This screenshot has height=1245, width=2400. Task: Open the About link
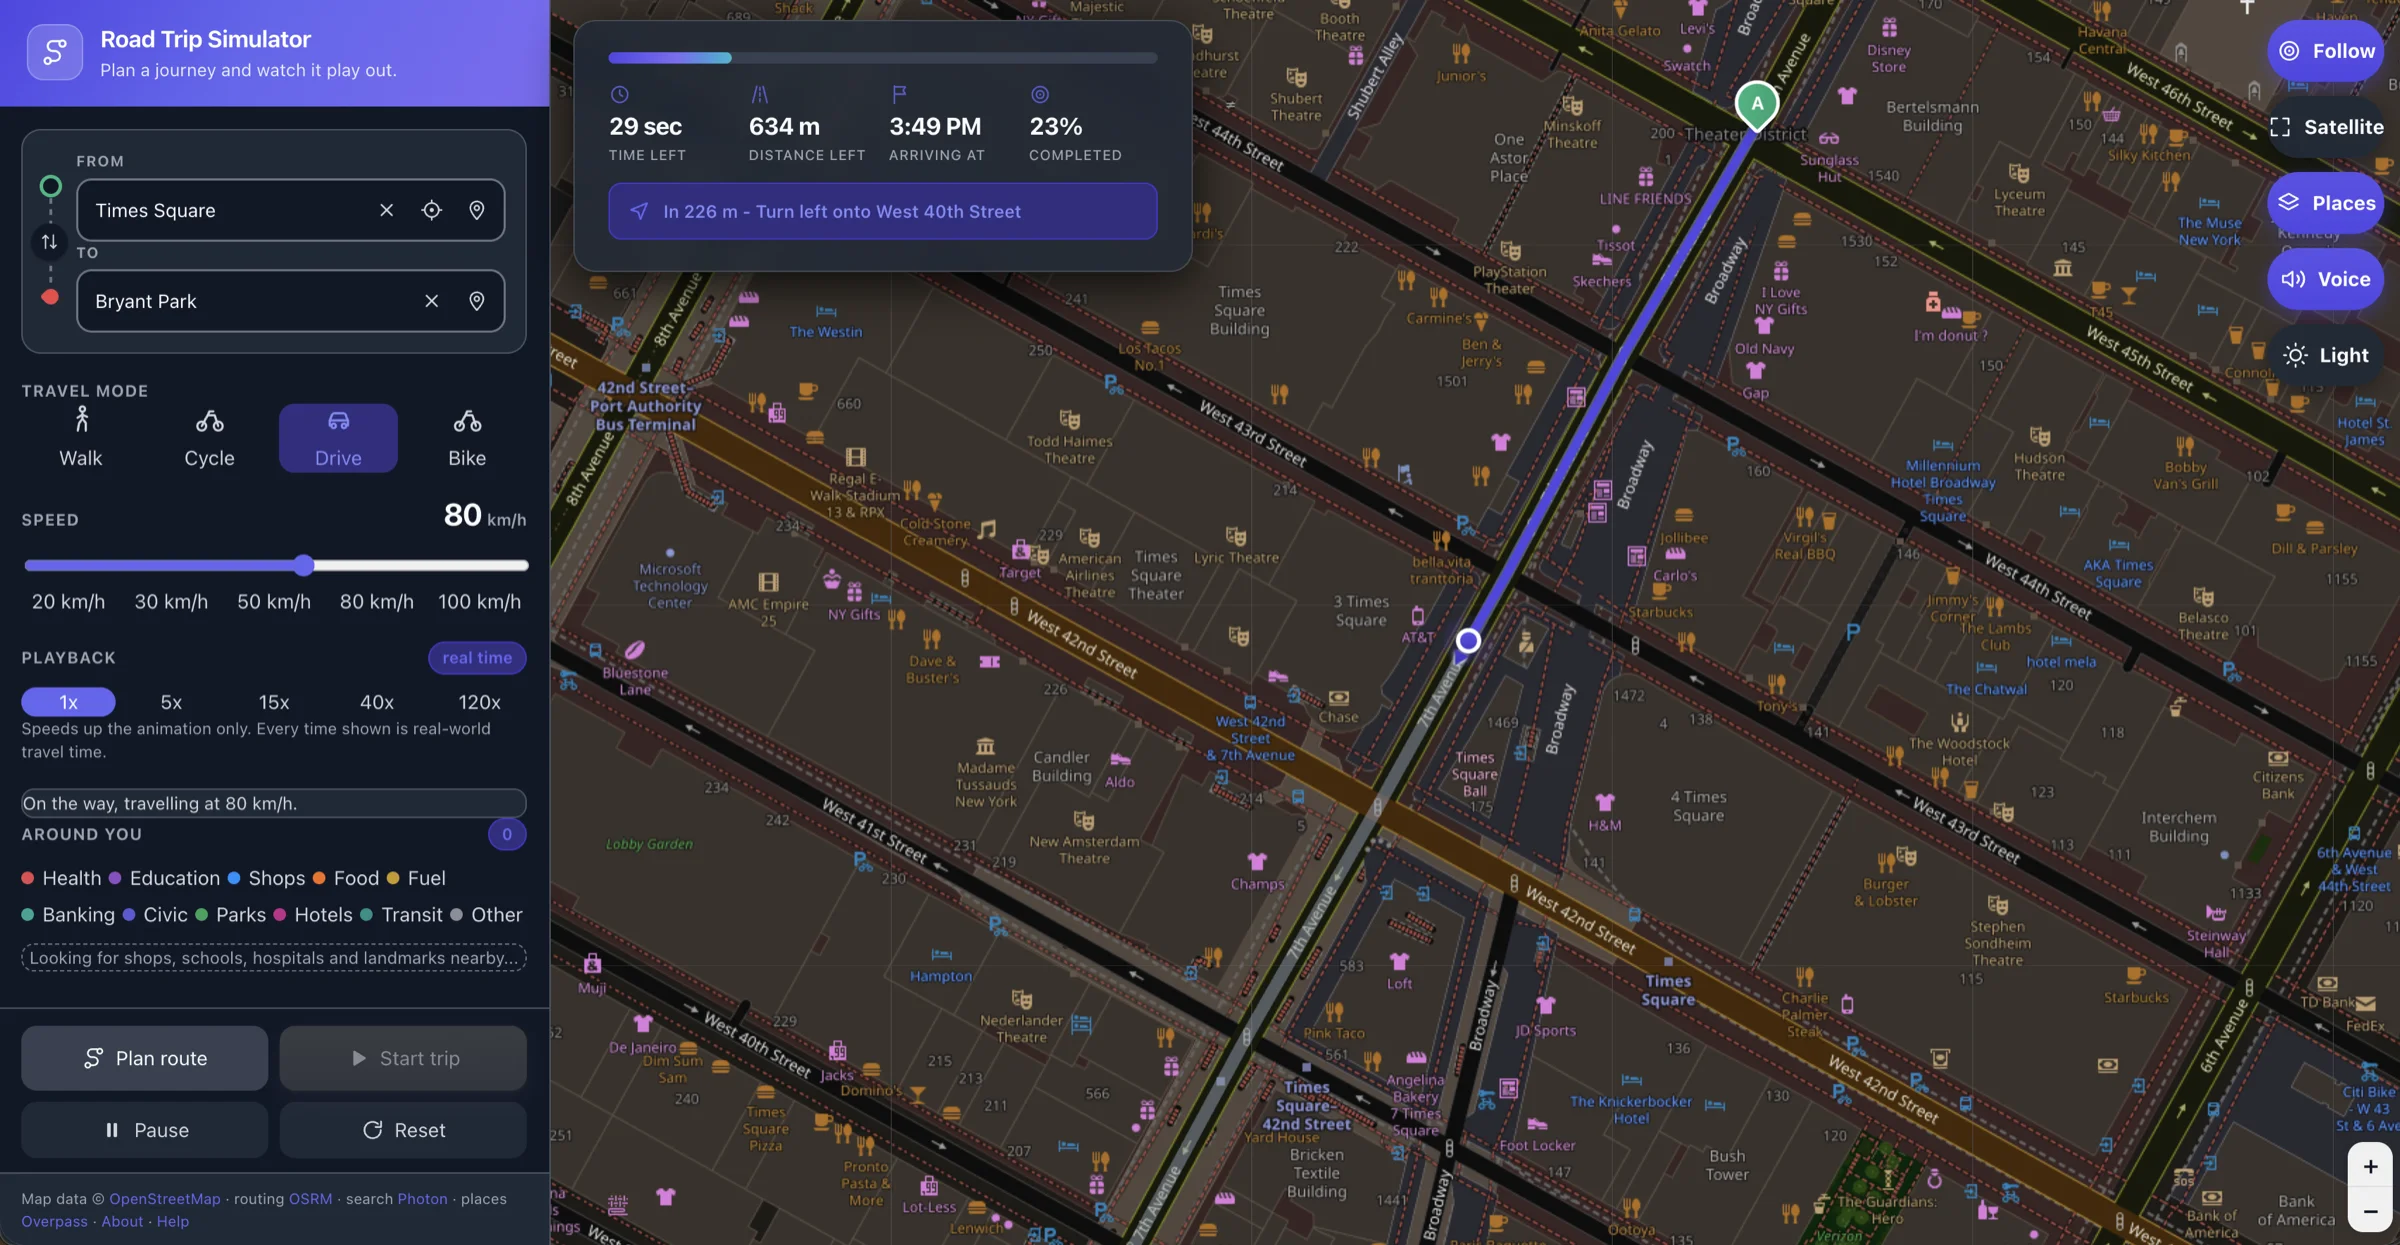122,1222
